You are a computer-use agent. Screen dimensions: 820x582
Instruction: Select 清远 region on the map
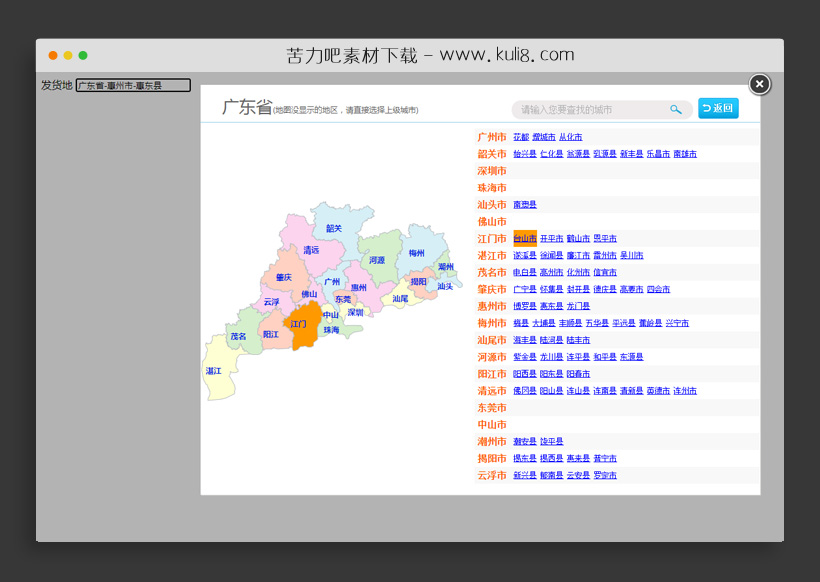click(311, 250)
